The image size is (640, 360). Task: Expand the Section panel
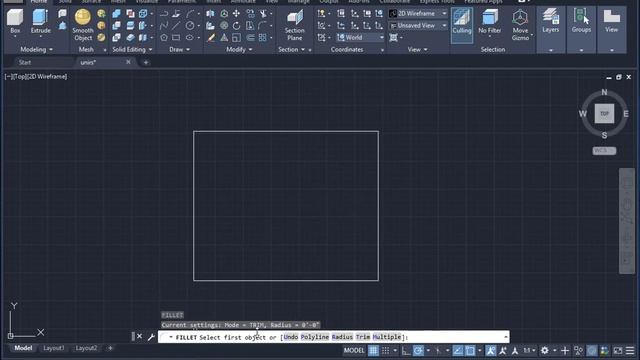pyautogui.click(x=291, y=49)
